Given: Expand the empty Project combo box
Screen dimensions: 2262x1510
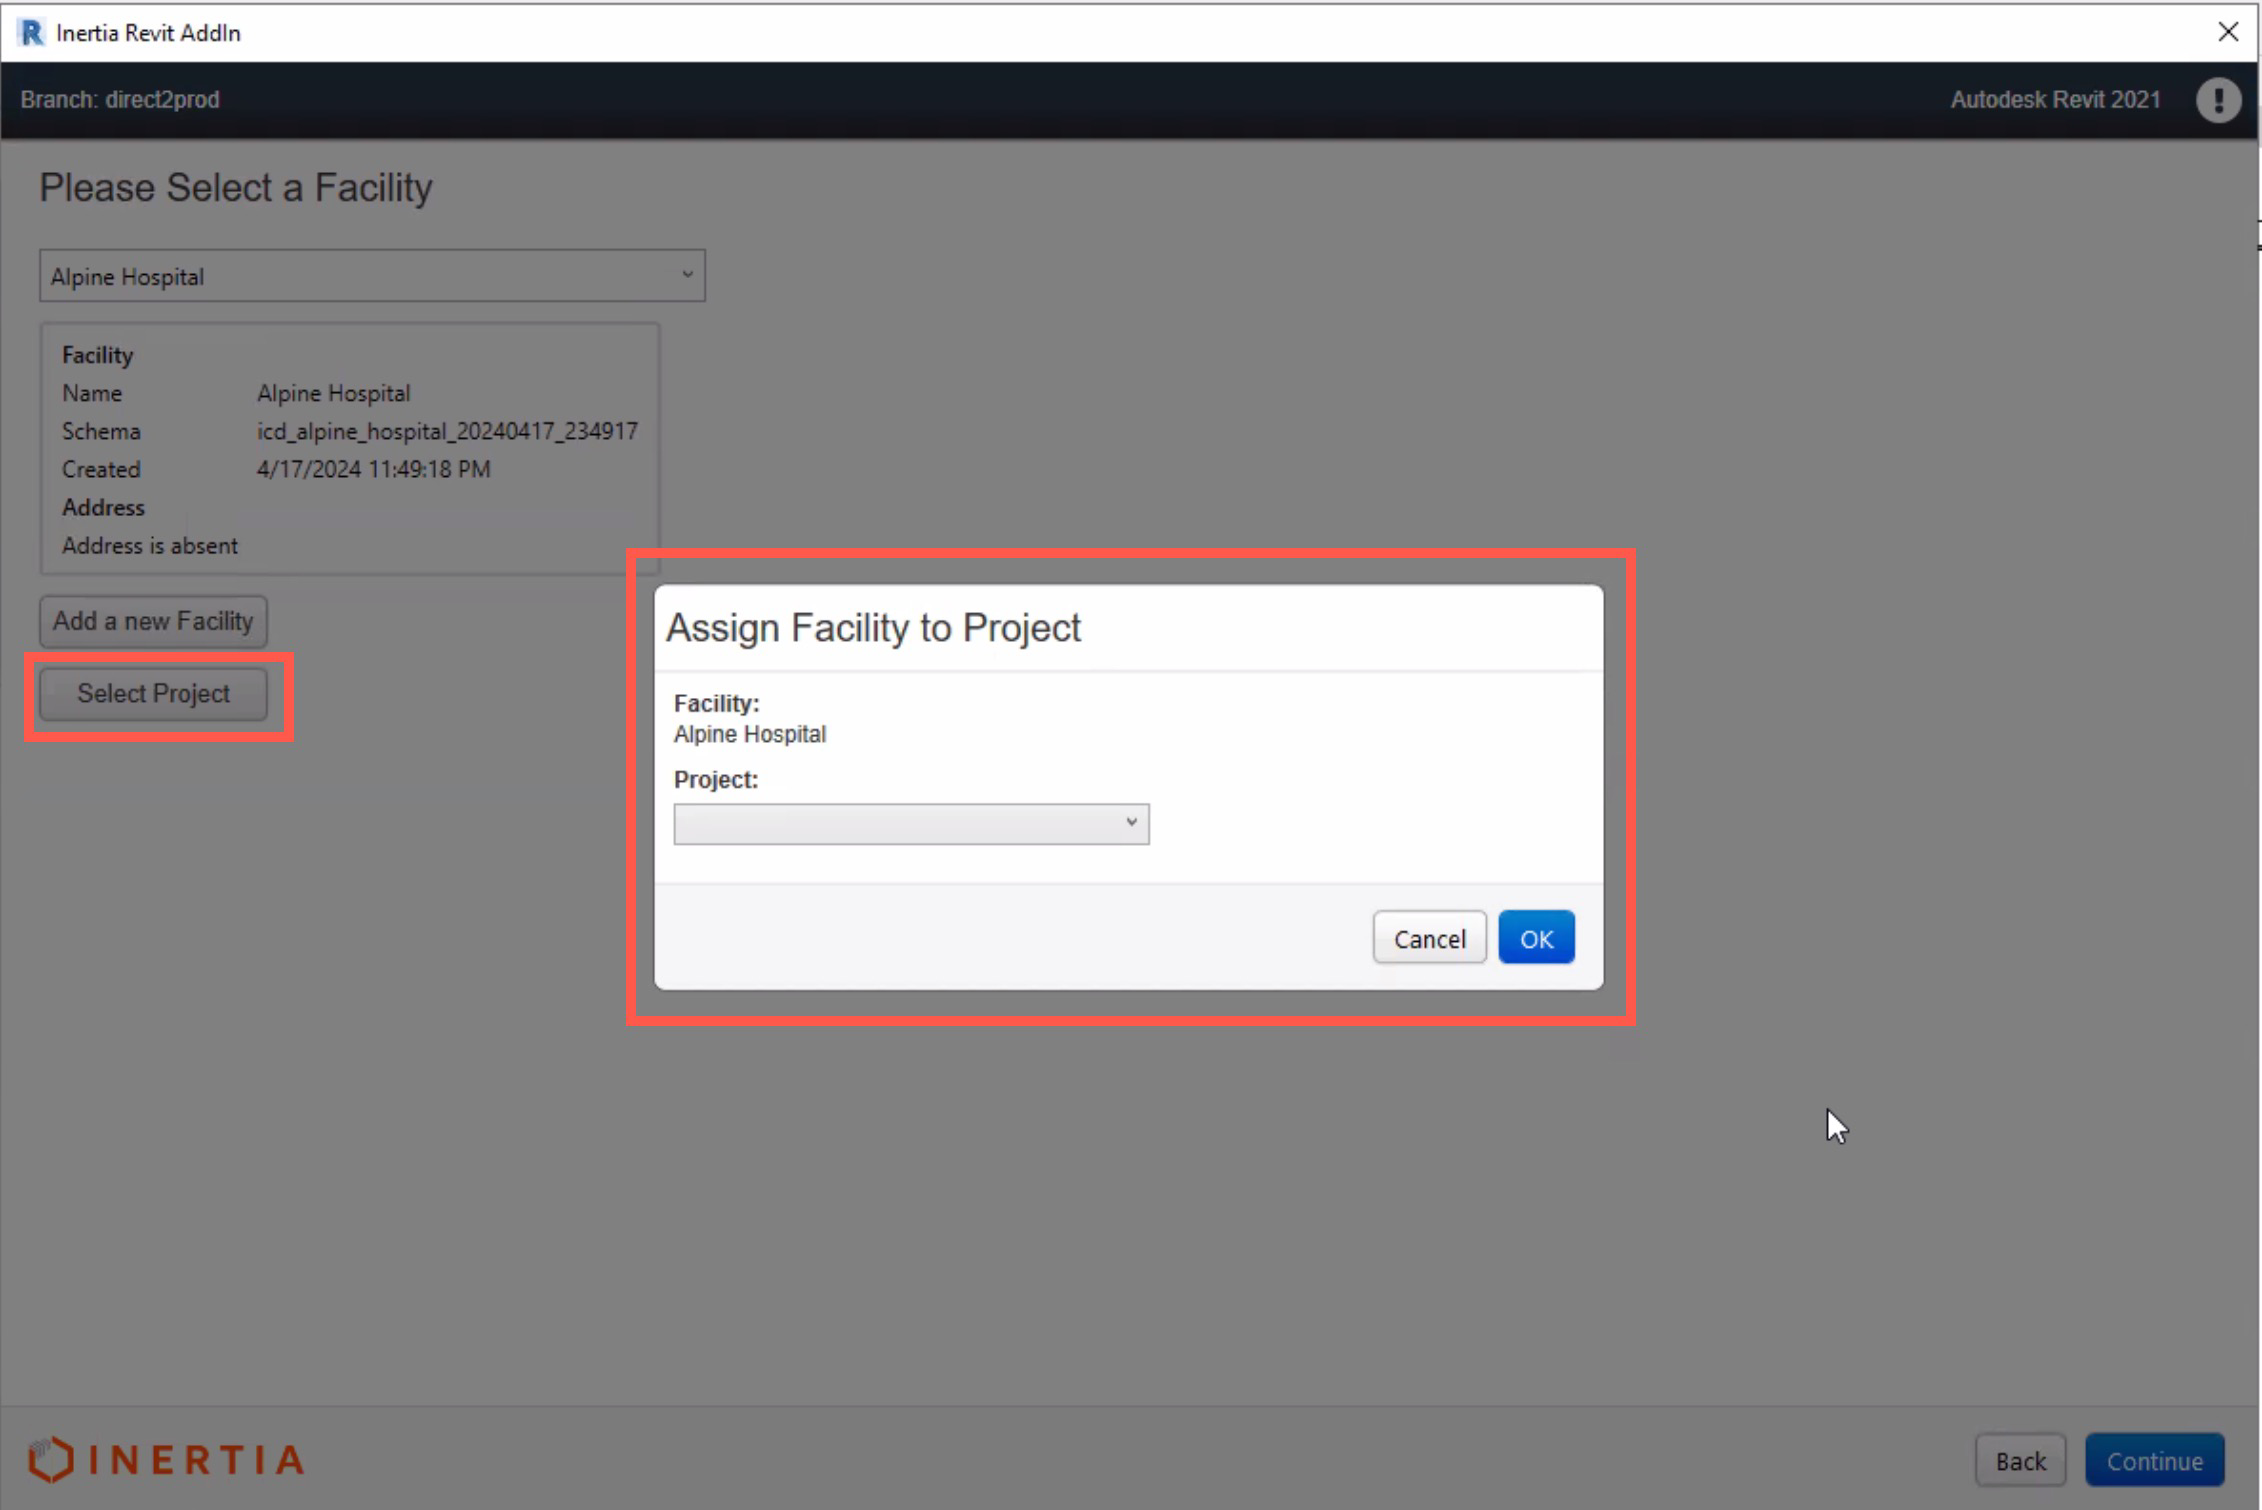Looking at the screenshot, I should pyautogui.click(x=910, y=824).
